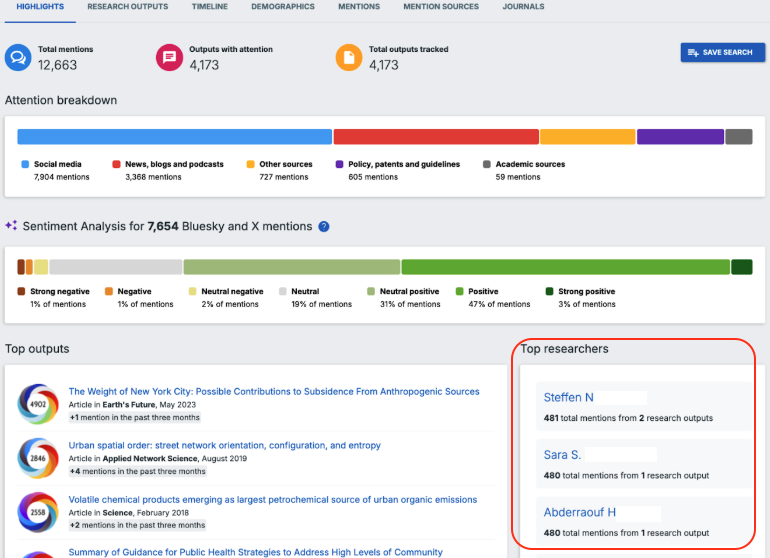
Task: Select the News, blogs and podcasts legend swatch
Action: (x=116, y=164)
